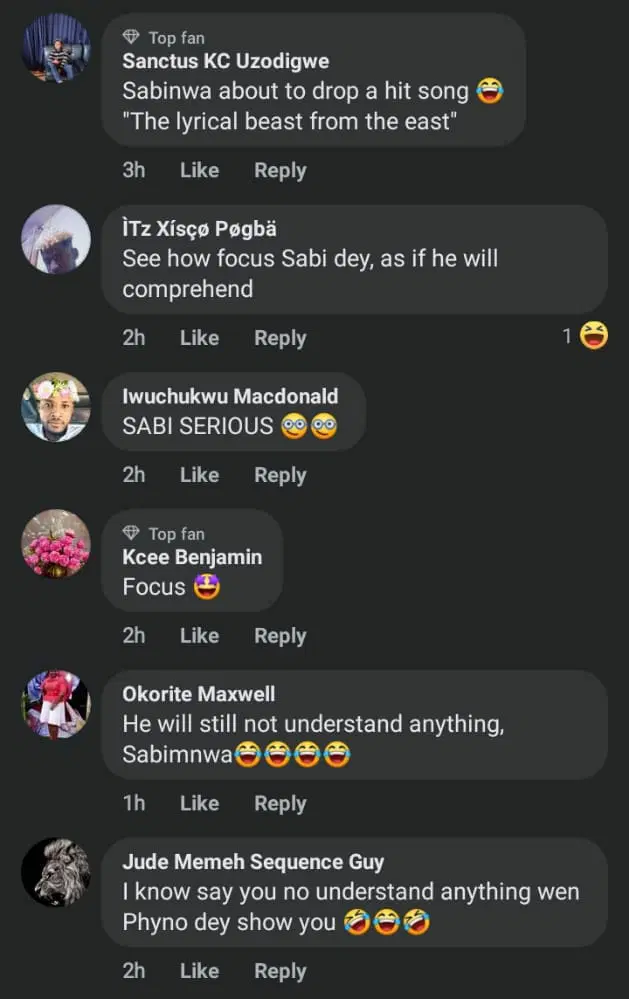Screen dimensions: 629x999
Task: Like the comment by ÌTz Xísçø Pøgbä
Action: [199, 338]
